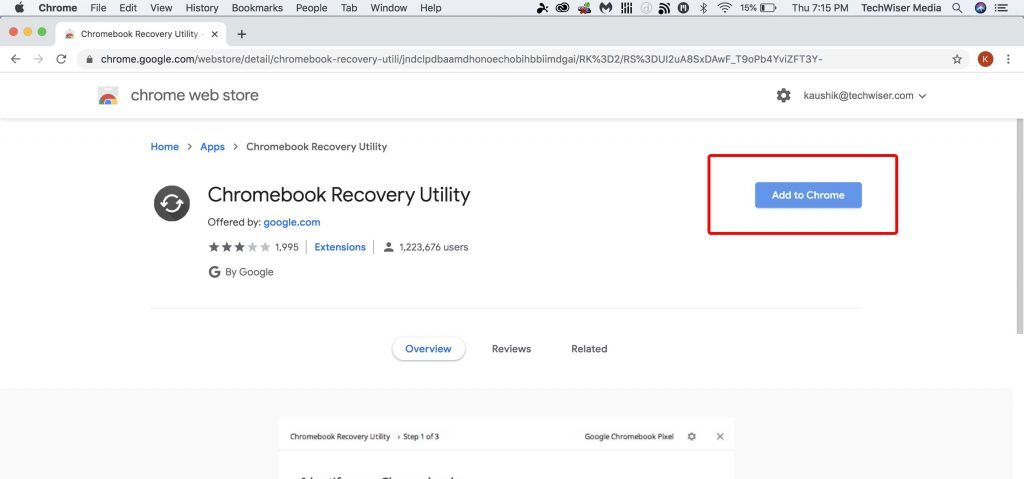Open the web store settings gear
Image resolution: width=1024 pixels, height=479 pixels.
click(x=783, y=95)
